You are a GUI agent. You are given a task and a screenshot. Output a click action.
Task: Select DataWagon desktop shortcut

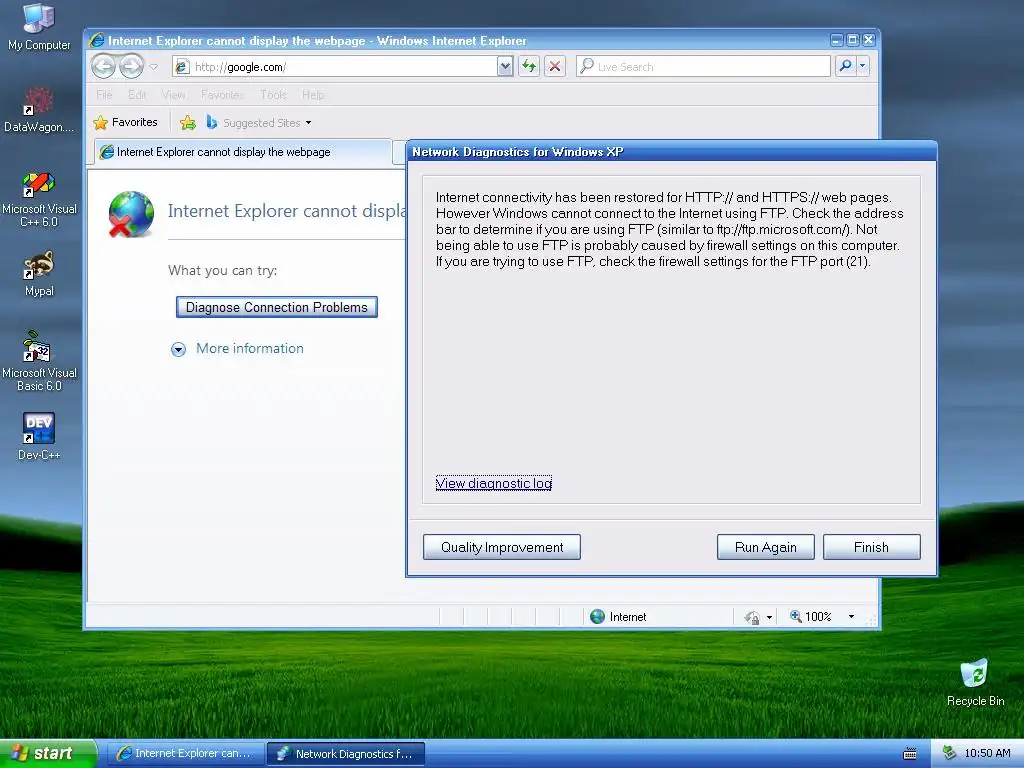(39, 109)
